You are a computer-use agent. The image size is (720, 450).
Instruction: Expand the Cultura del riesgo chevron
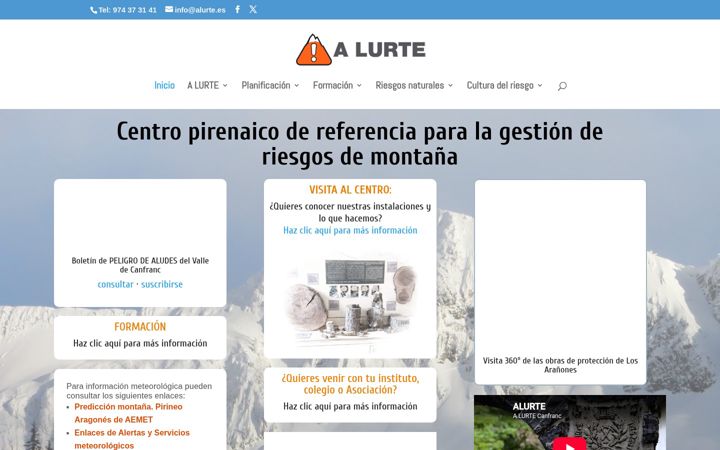[x=540, y=85]
